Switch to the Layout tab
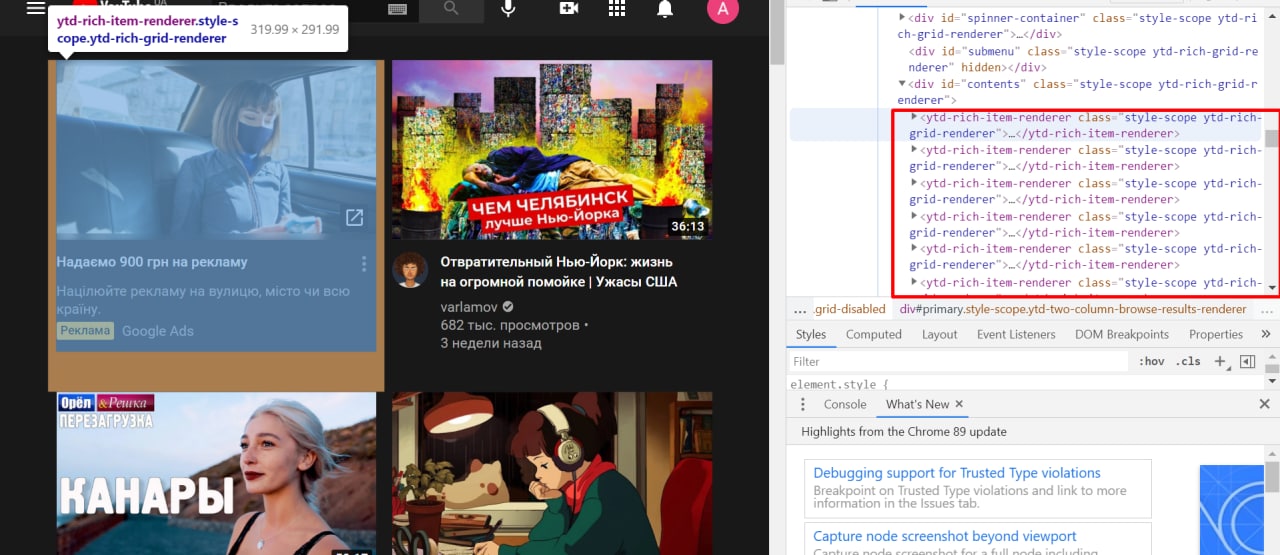Screen dimensions: 1280x555 click(x=939, y=334)
